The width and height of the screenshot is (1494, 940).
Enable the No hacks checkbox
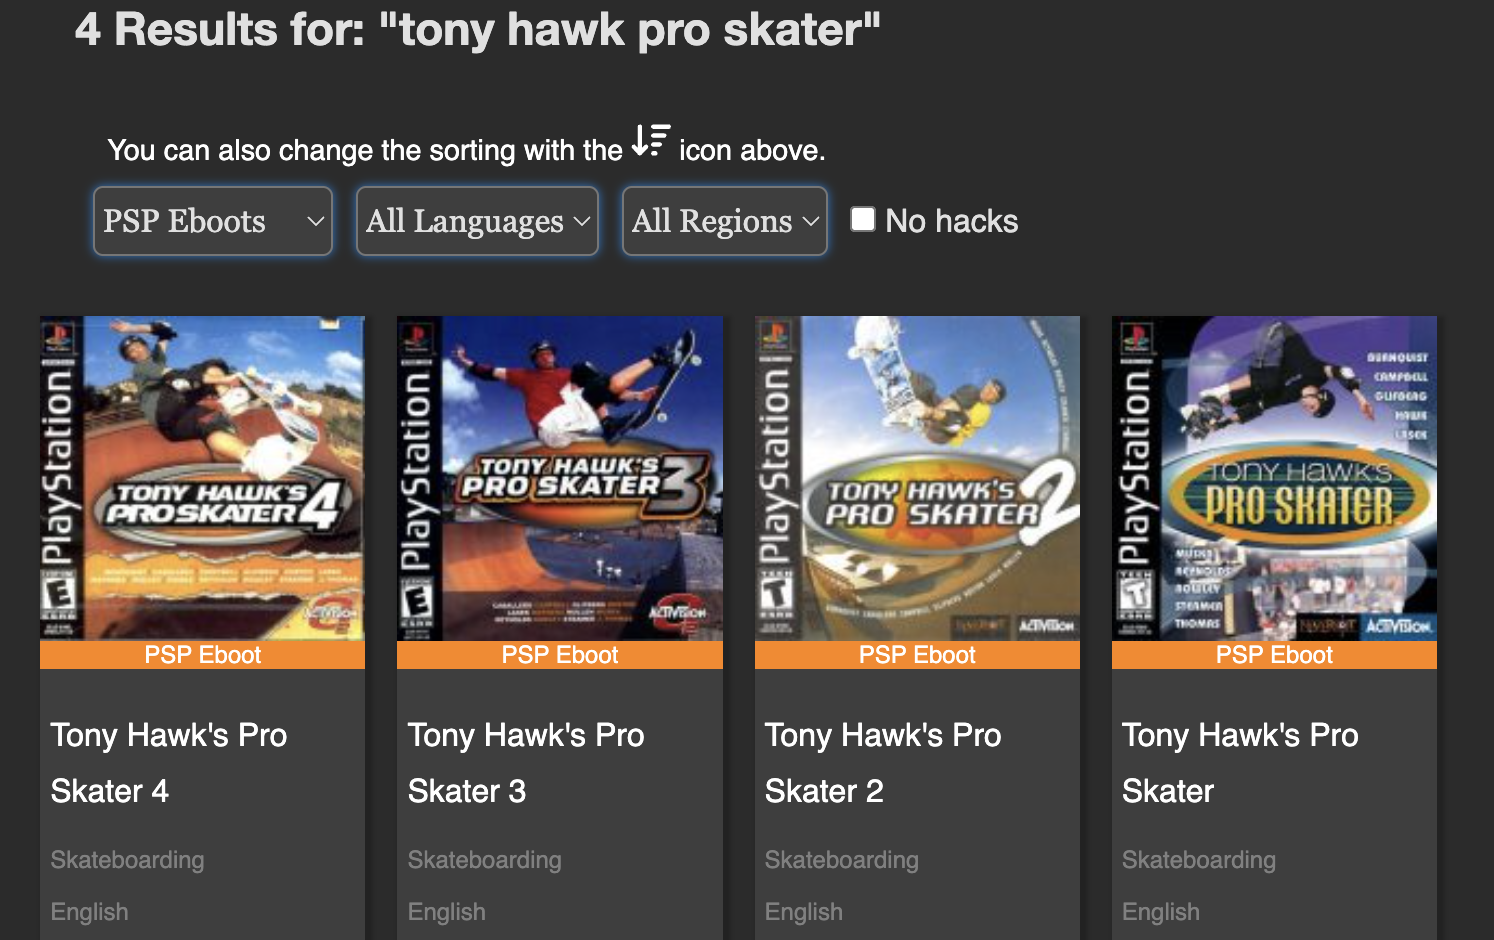click(x=863, y=219)
